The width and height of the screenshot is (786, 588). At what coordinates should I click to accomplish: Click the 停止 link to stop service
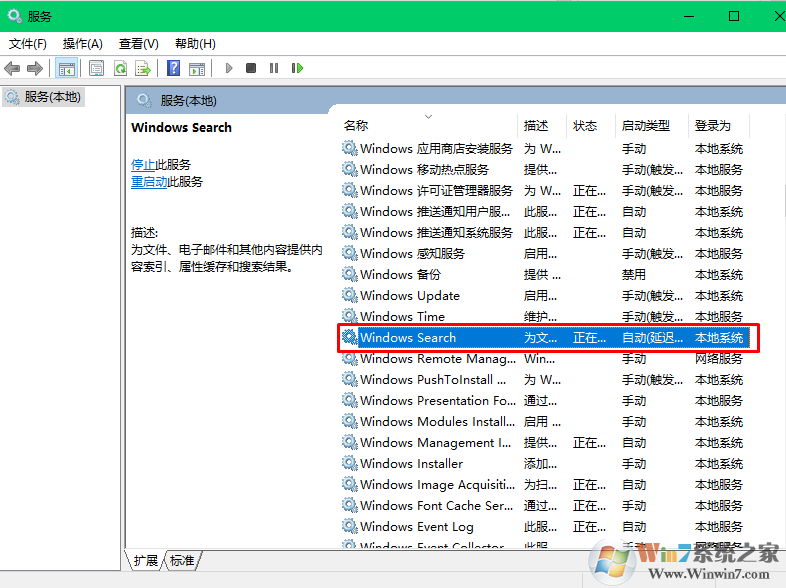pos(143,164)
